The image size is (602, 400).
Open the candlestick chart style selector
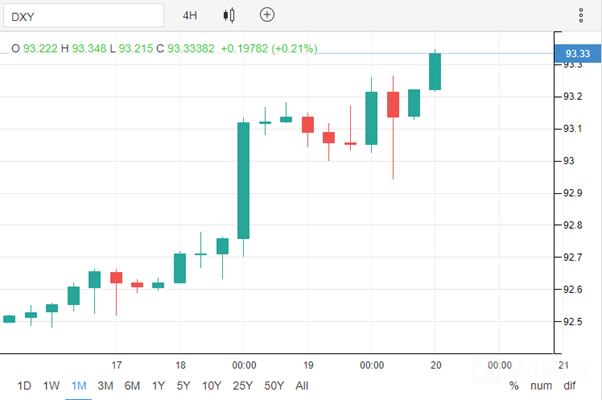coord(230,15)
